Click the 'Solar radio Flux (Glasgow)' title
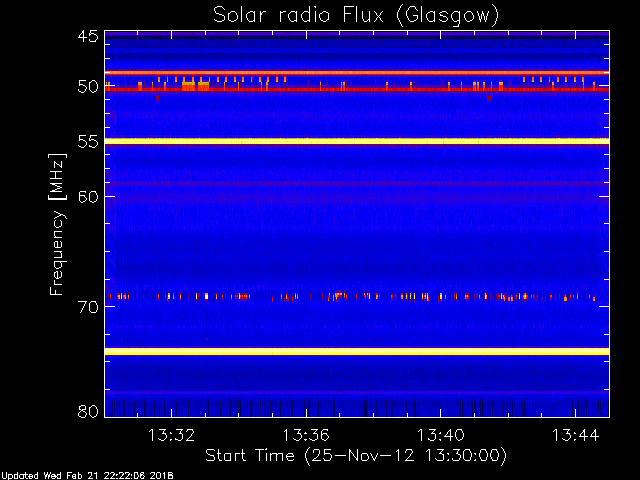 356,16
